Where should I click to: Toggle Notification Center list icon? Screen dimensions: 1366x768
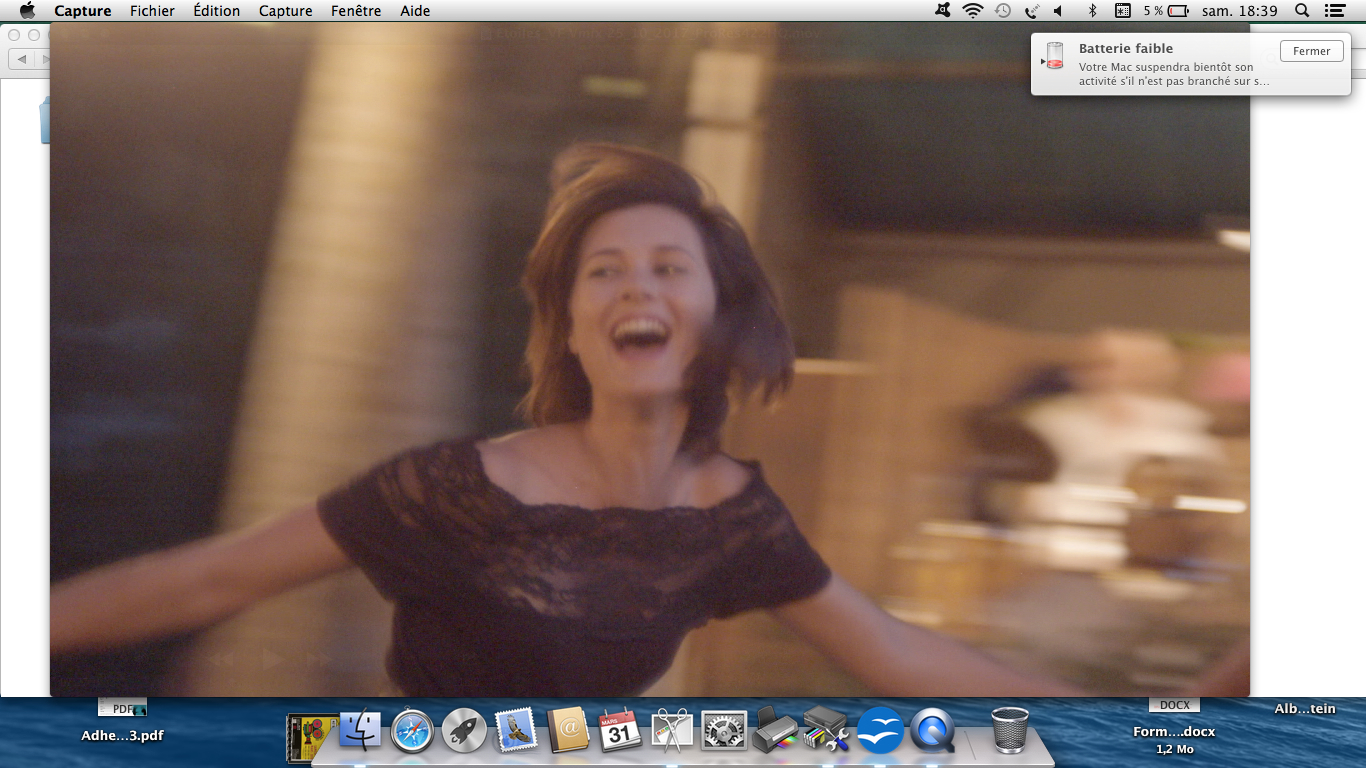(1334, 11)
